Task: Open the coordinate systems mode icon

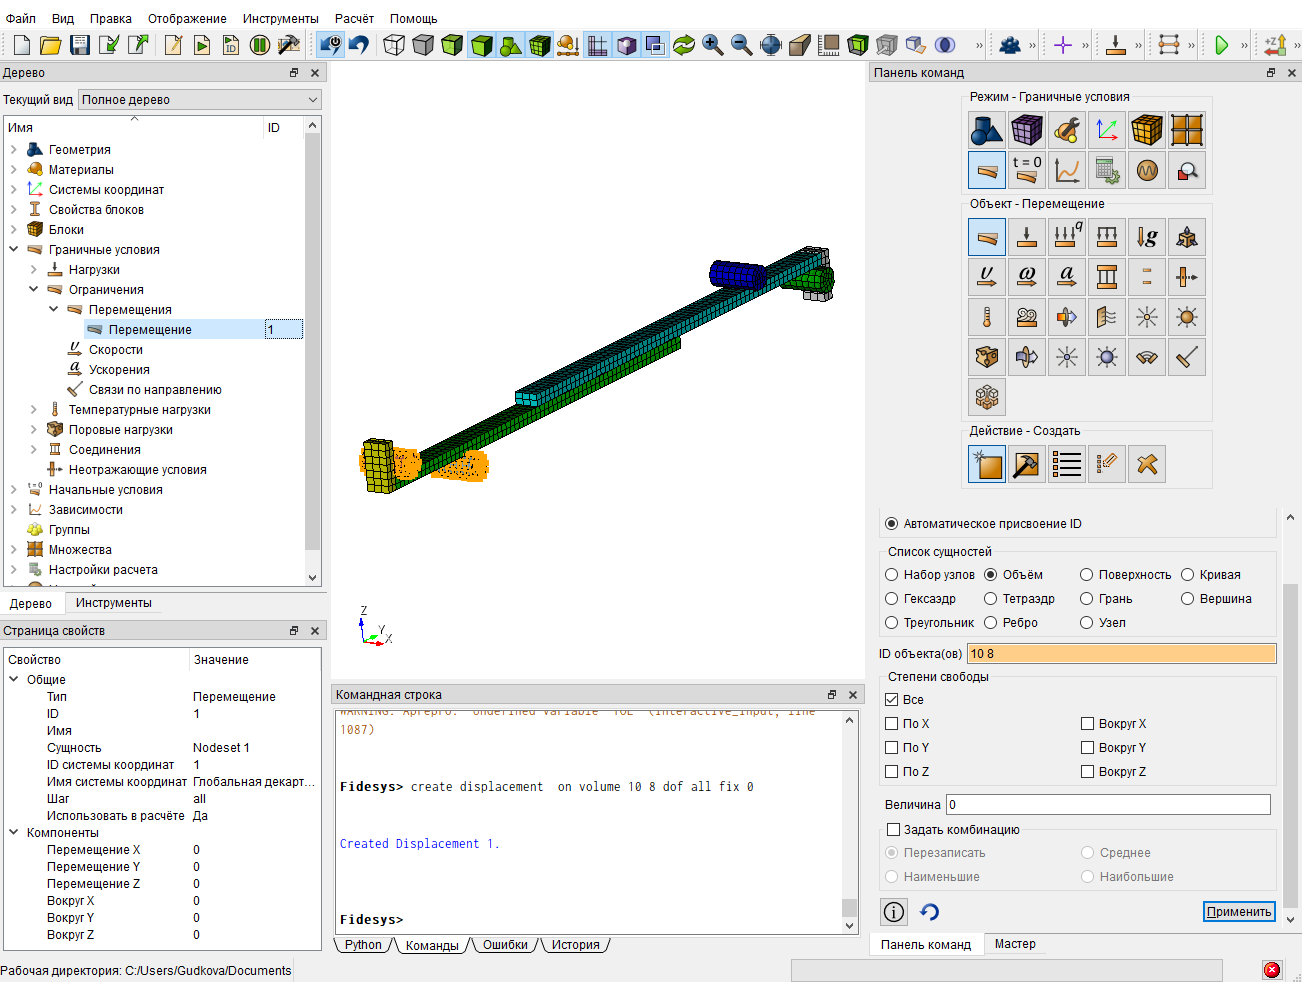Action: (x=1107, y=130)
